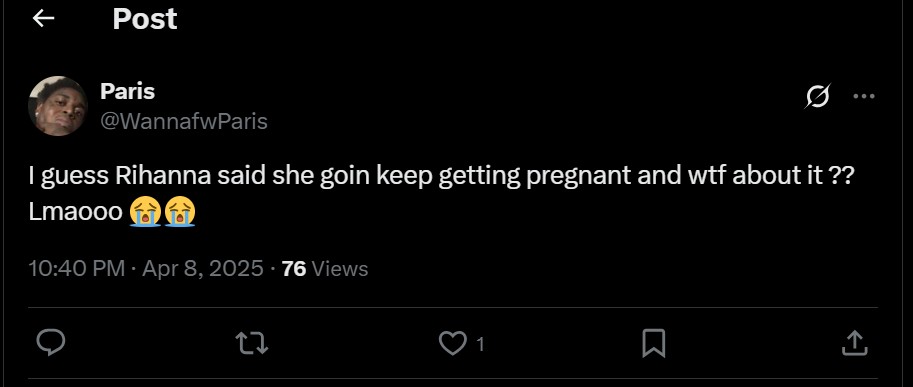
Task: Click the second crying emoji
Action: coord(180,212)
